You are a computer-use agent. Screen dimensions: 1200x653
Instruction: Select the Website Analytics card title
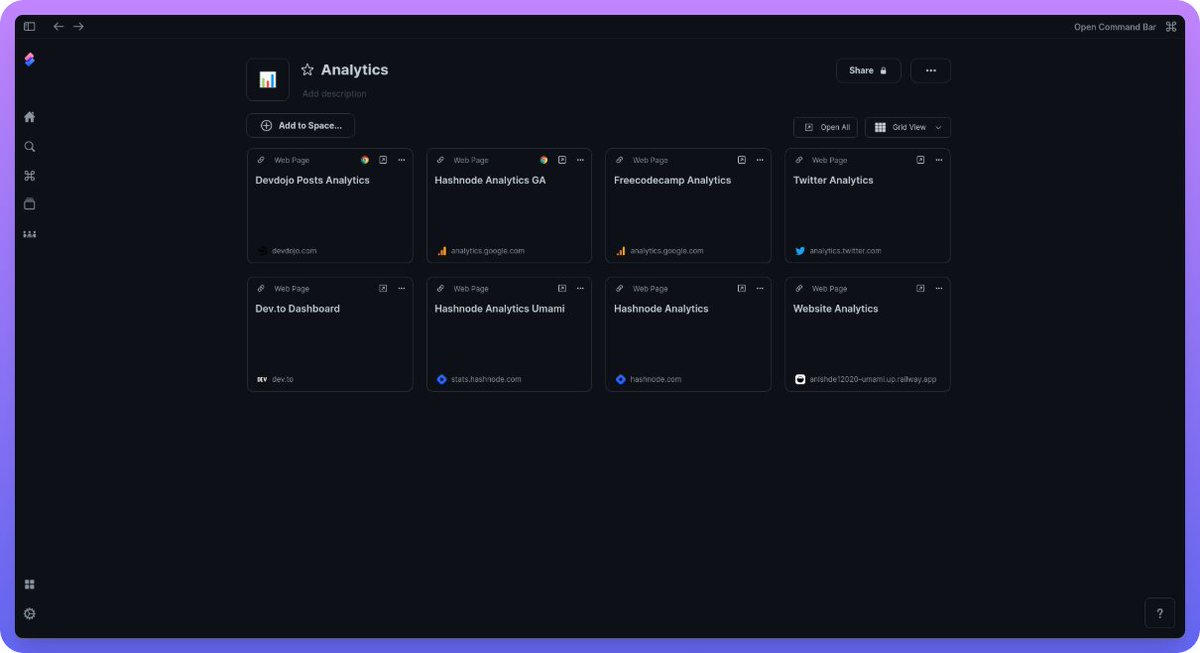[836, 309]
